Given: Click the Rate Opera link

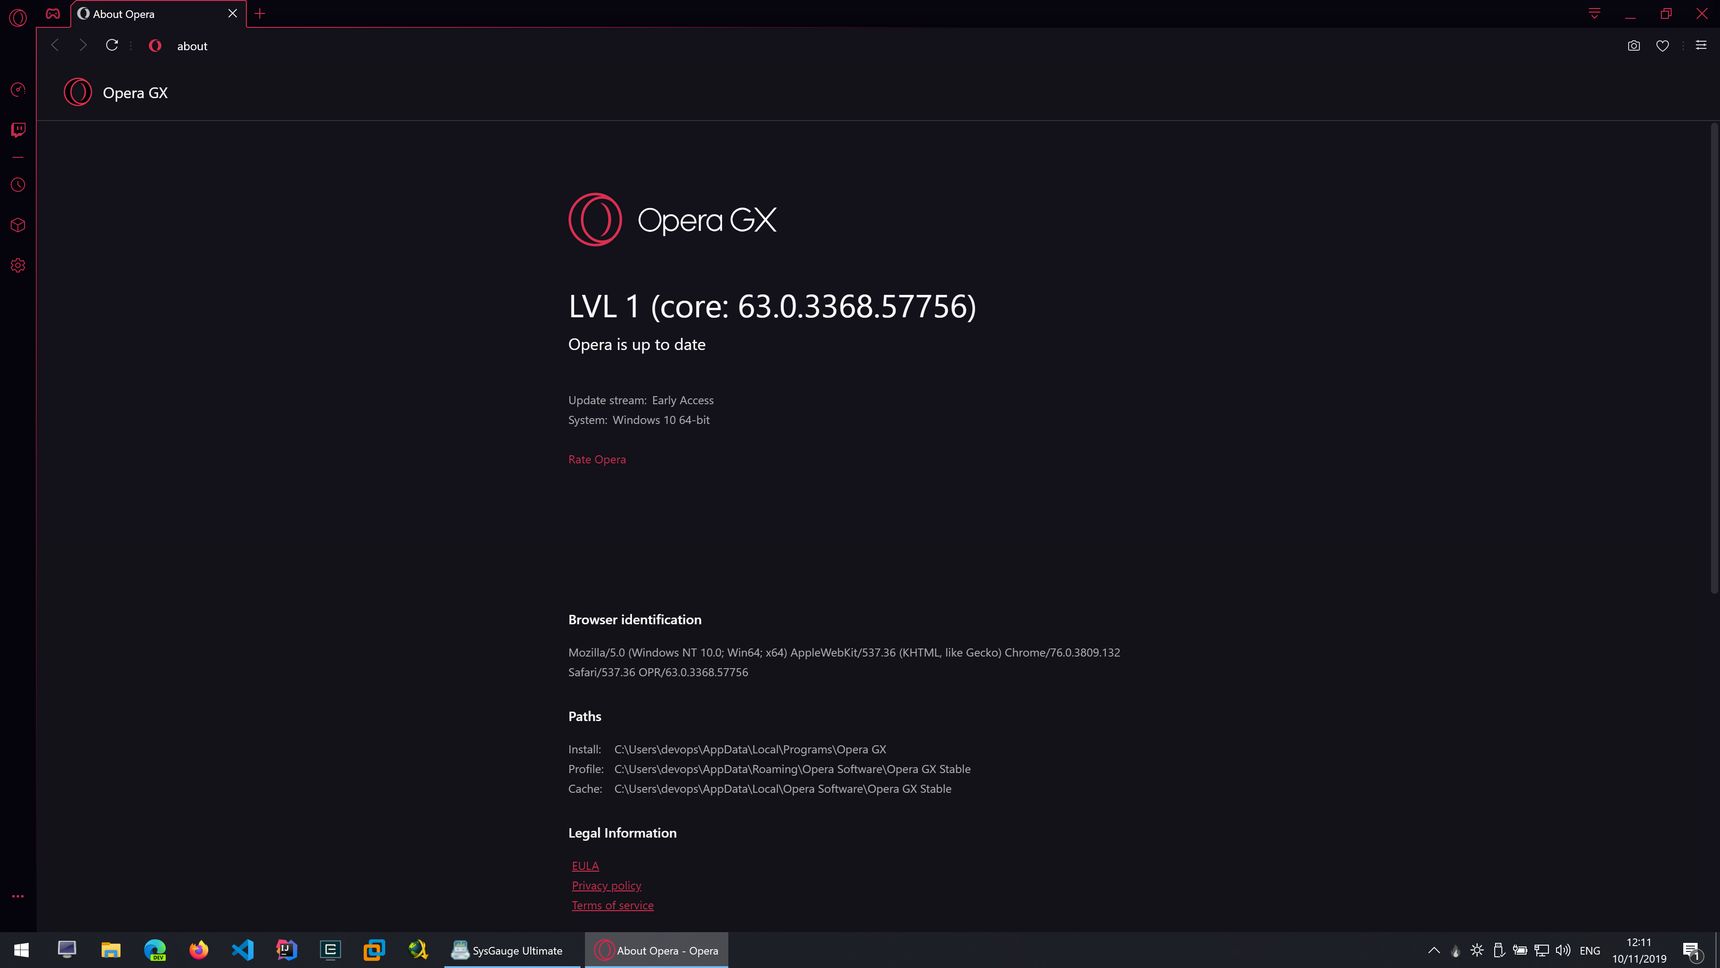Looking at the screenshot, I should (x=597, y=459).
